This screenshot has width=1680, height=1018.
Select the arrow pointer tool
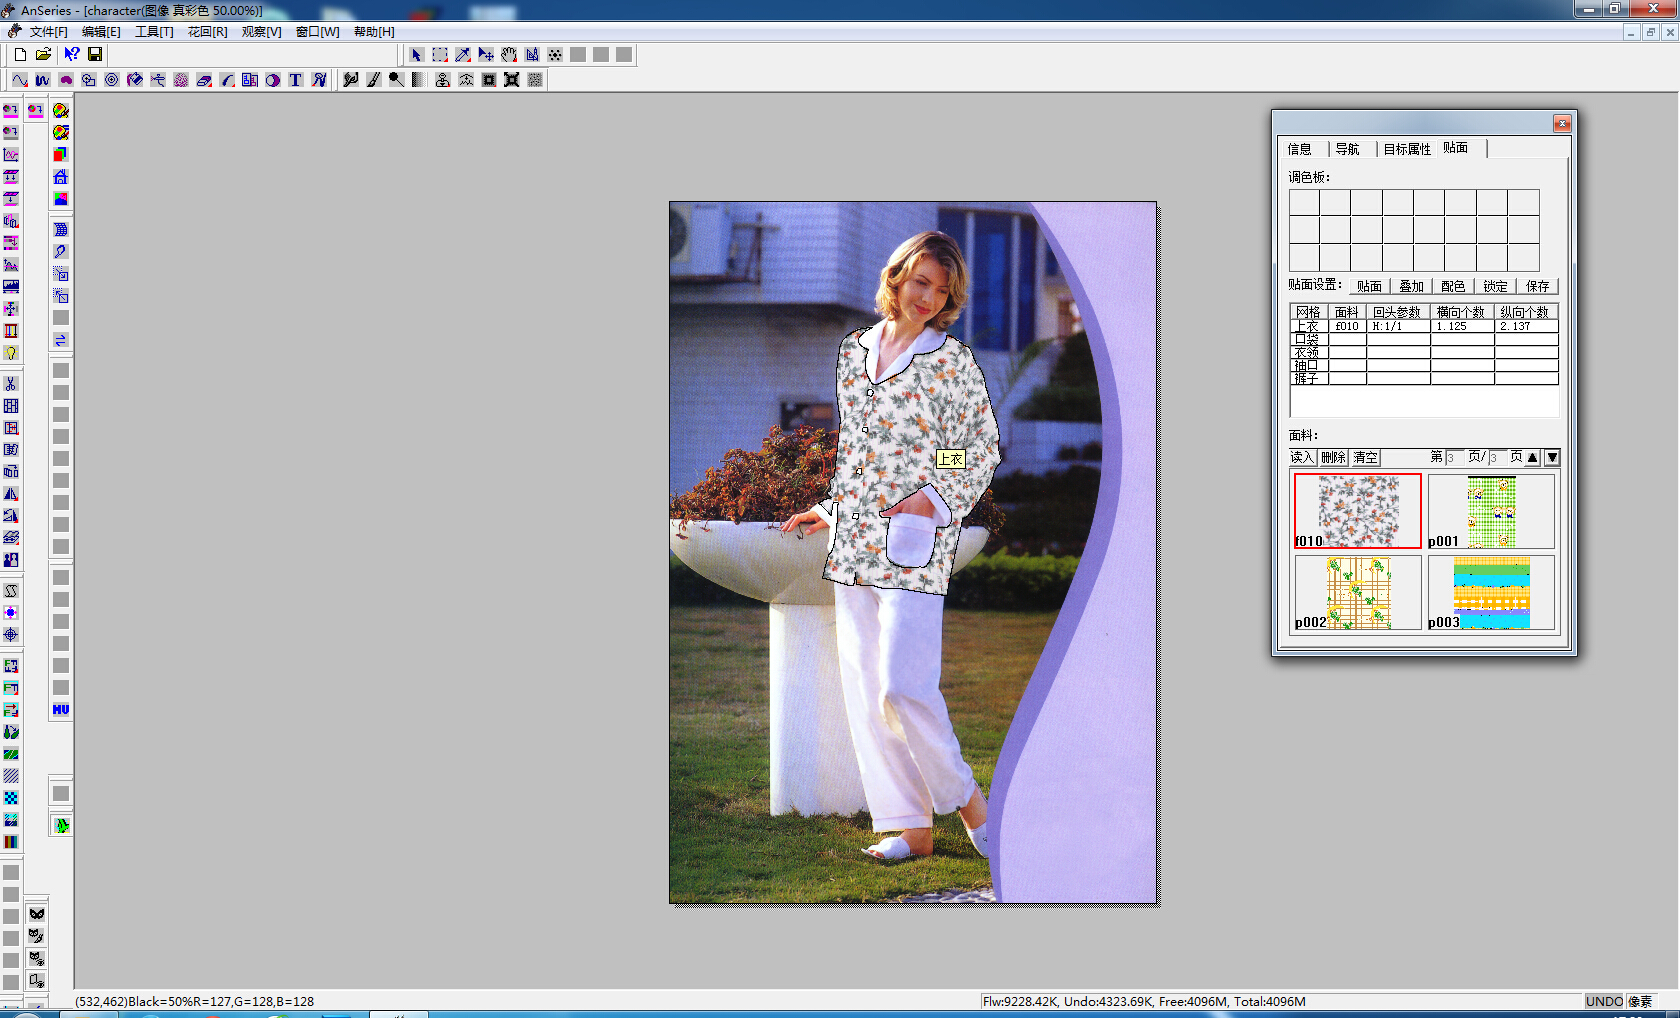[416, 55]
